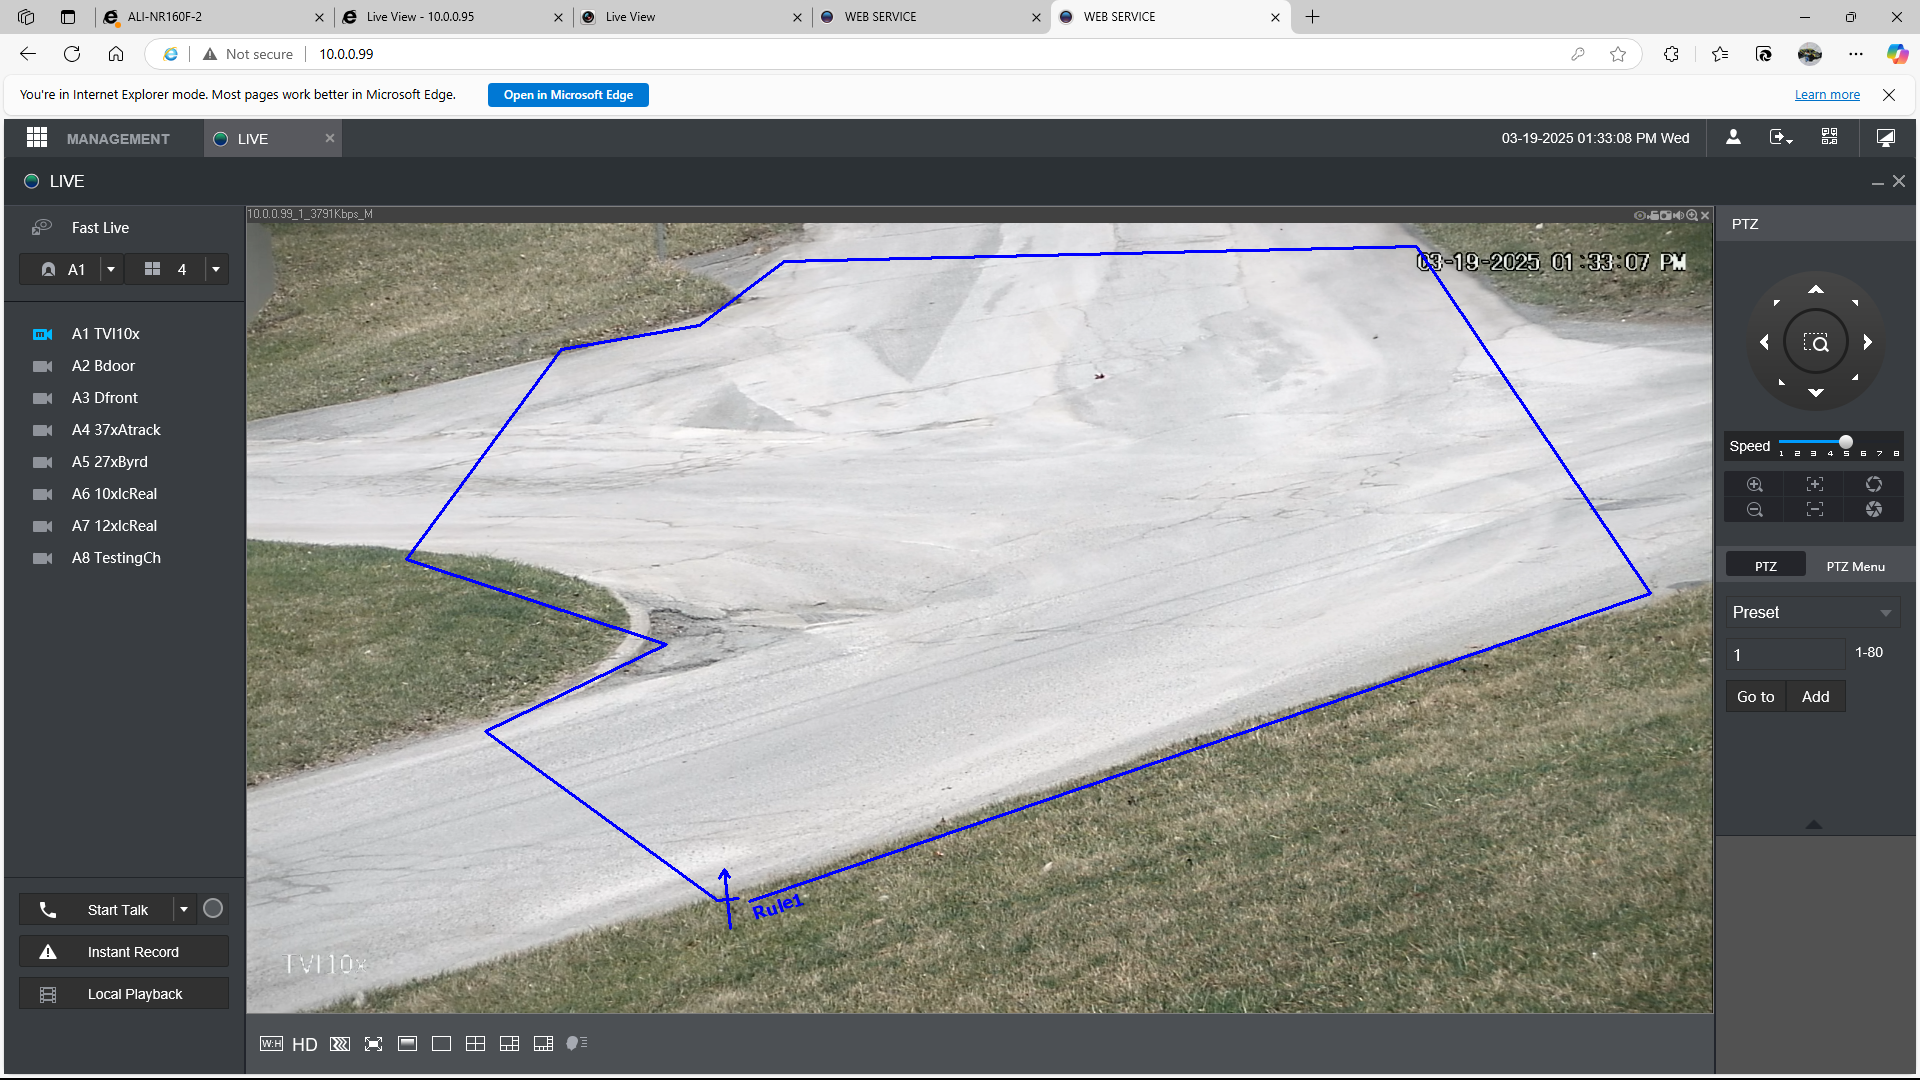Click the focus minus icon
1920x1080 pixels.
click(x=1815, y=510)
